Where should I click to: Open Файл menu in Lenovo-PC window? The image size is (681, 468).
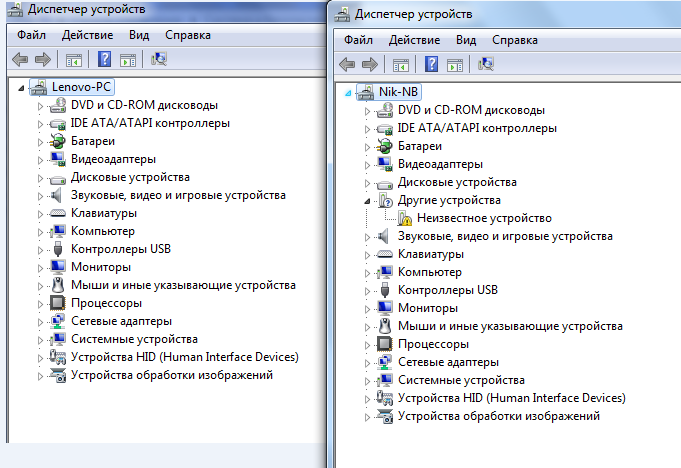tap(31, 35)
